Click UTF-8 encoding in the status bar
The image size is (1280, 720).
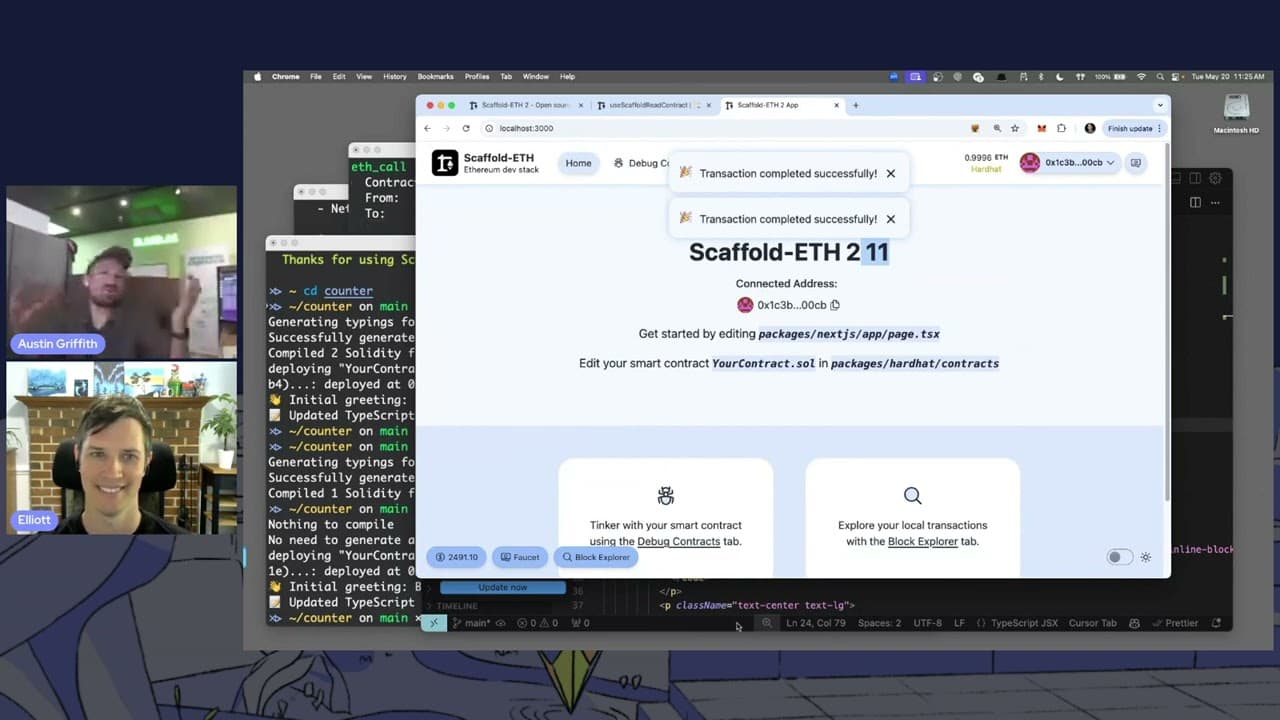point(927,623)
